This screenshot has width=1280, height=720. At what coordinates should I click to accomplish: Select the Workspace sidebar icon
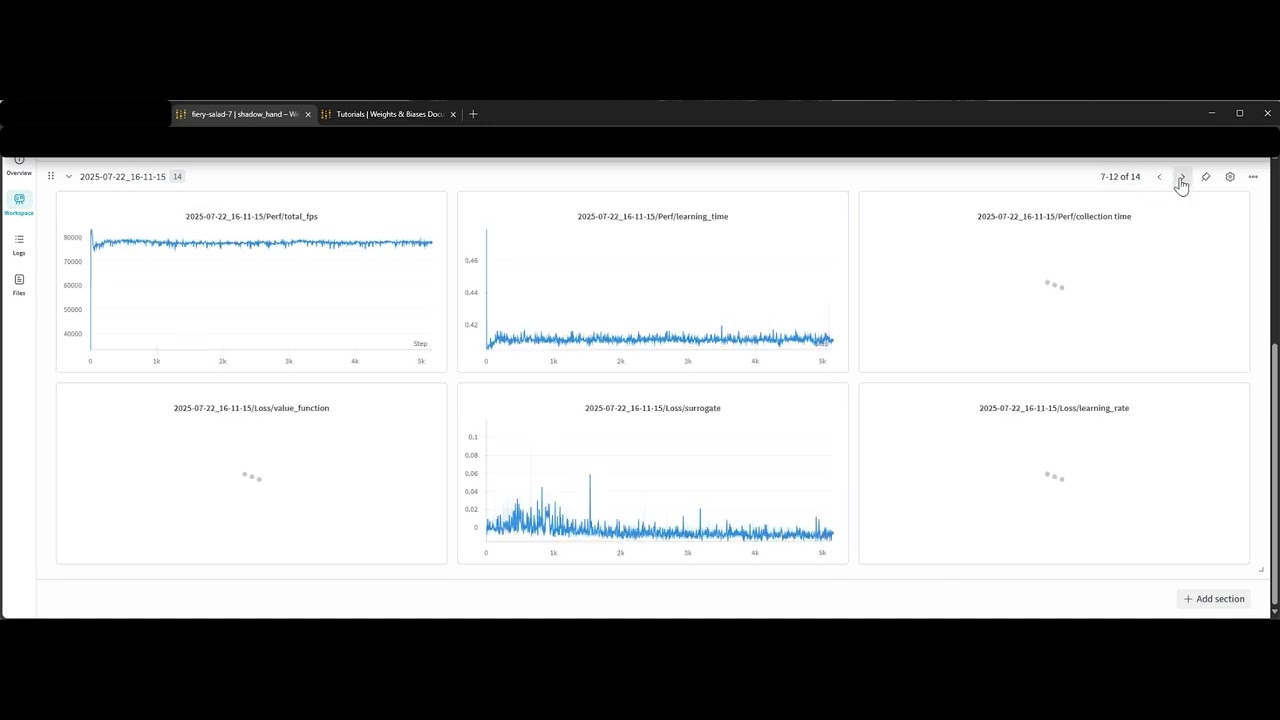click(x=19, y=204)
